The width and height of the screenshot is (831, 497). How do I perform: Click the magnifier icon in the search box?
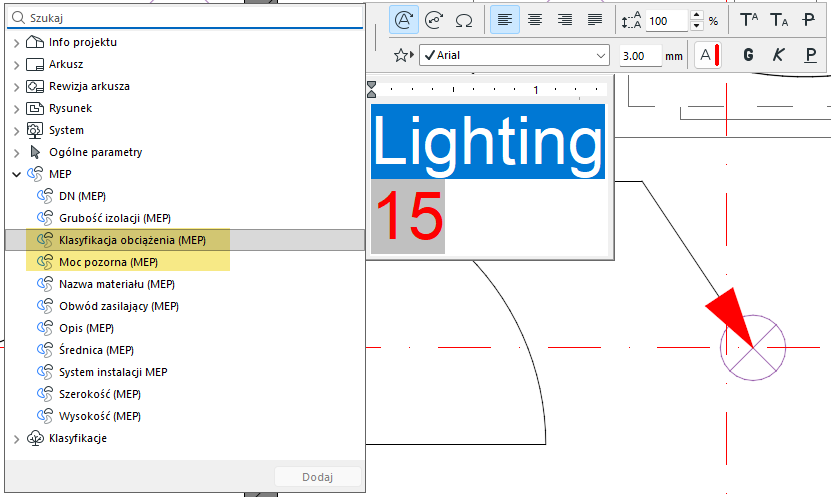[19, 18]
